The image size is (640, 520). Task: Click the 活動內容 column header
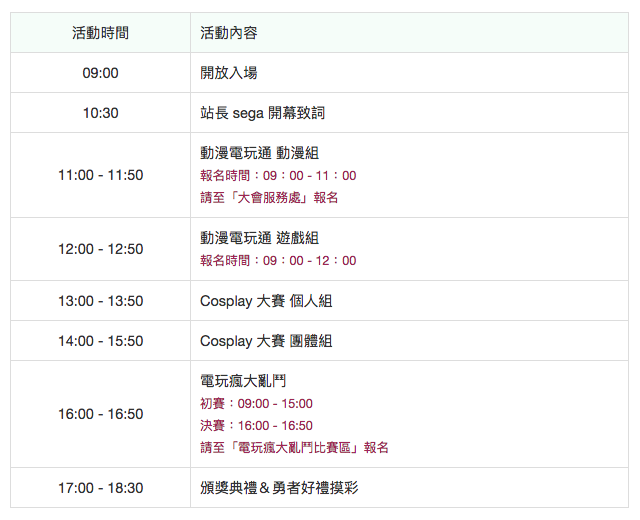228,33
